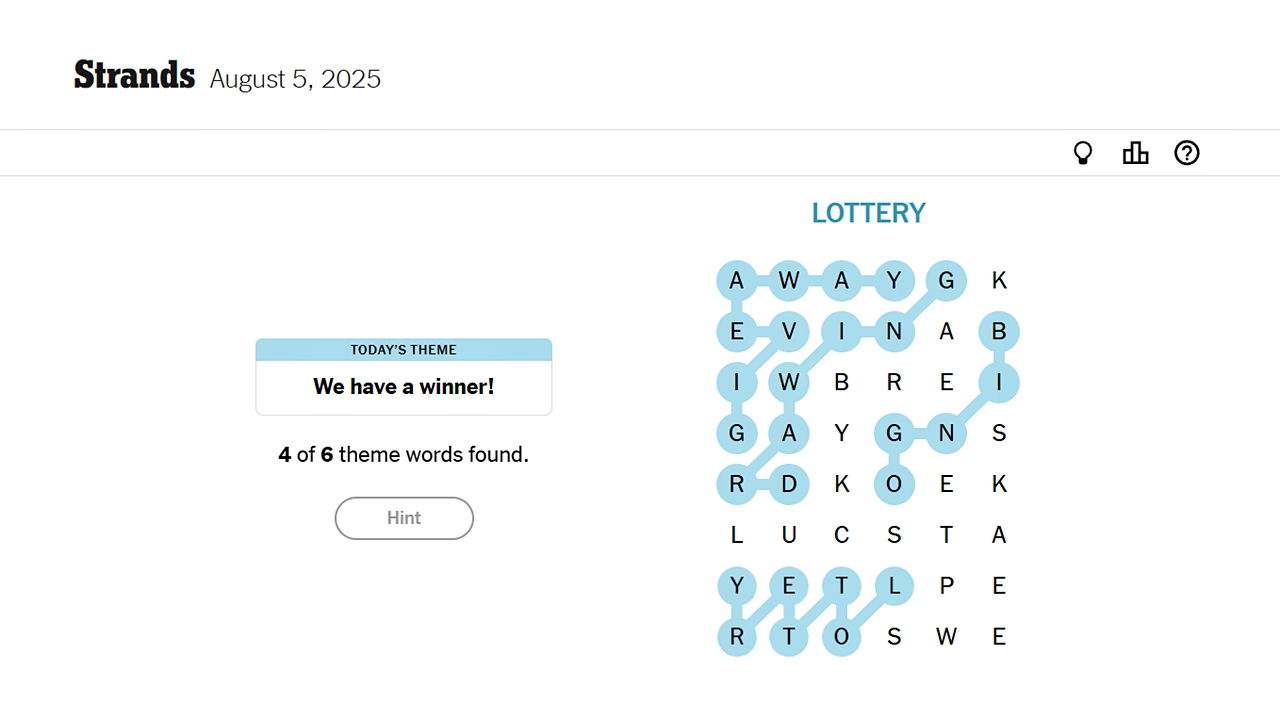
Task: Select the letter P in the grid
Action: [x=946, y=586]
